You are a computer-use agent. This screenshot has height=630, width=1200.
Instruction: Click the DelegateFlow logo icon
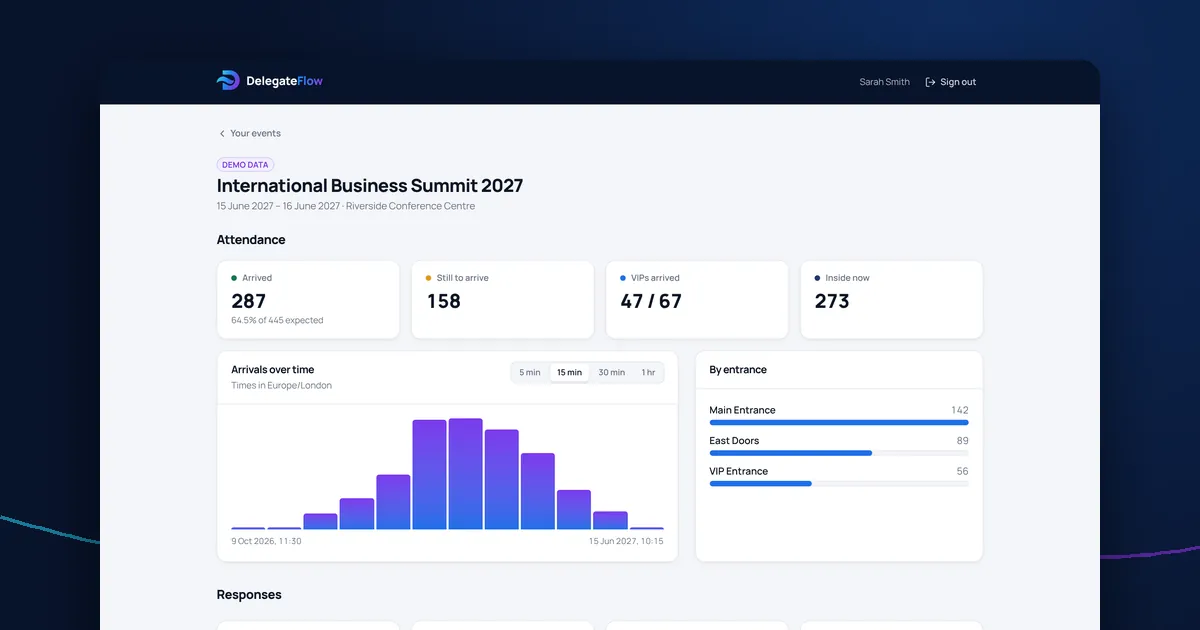(228, 81)
